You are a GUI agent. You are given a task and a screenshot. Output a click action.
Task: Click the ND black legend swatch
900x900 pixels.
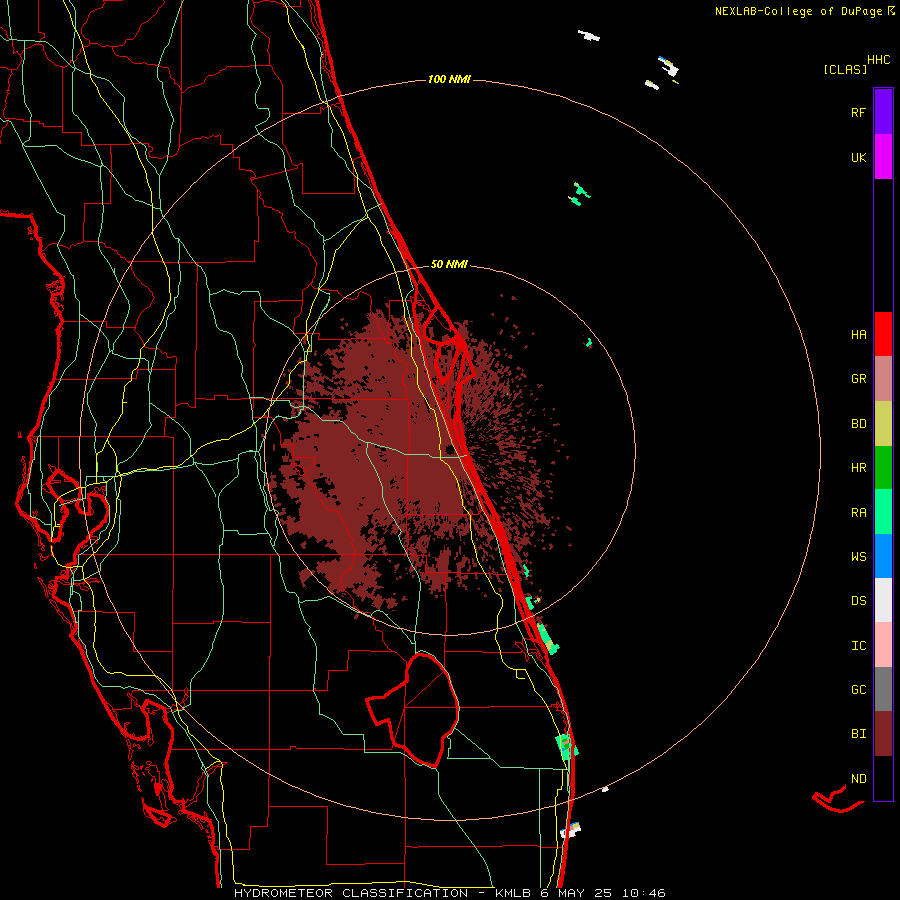883,778
